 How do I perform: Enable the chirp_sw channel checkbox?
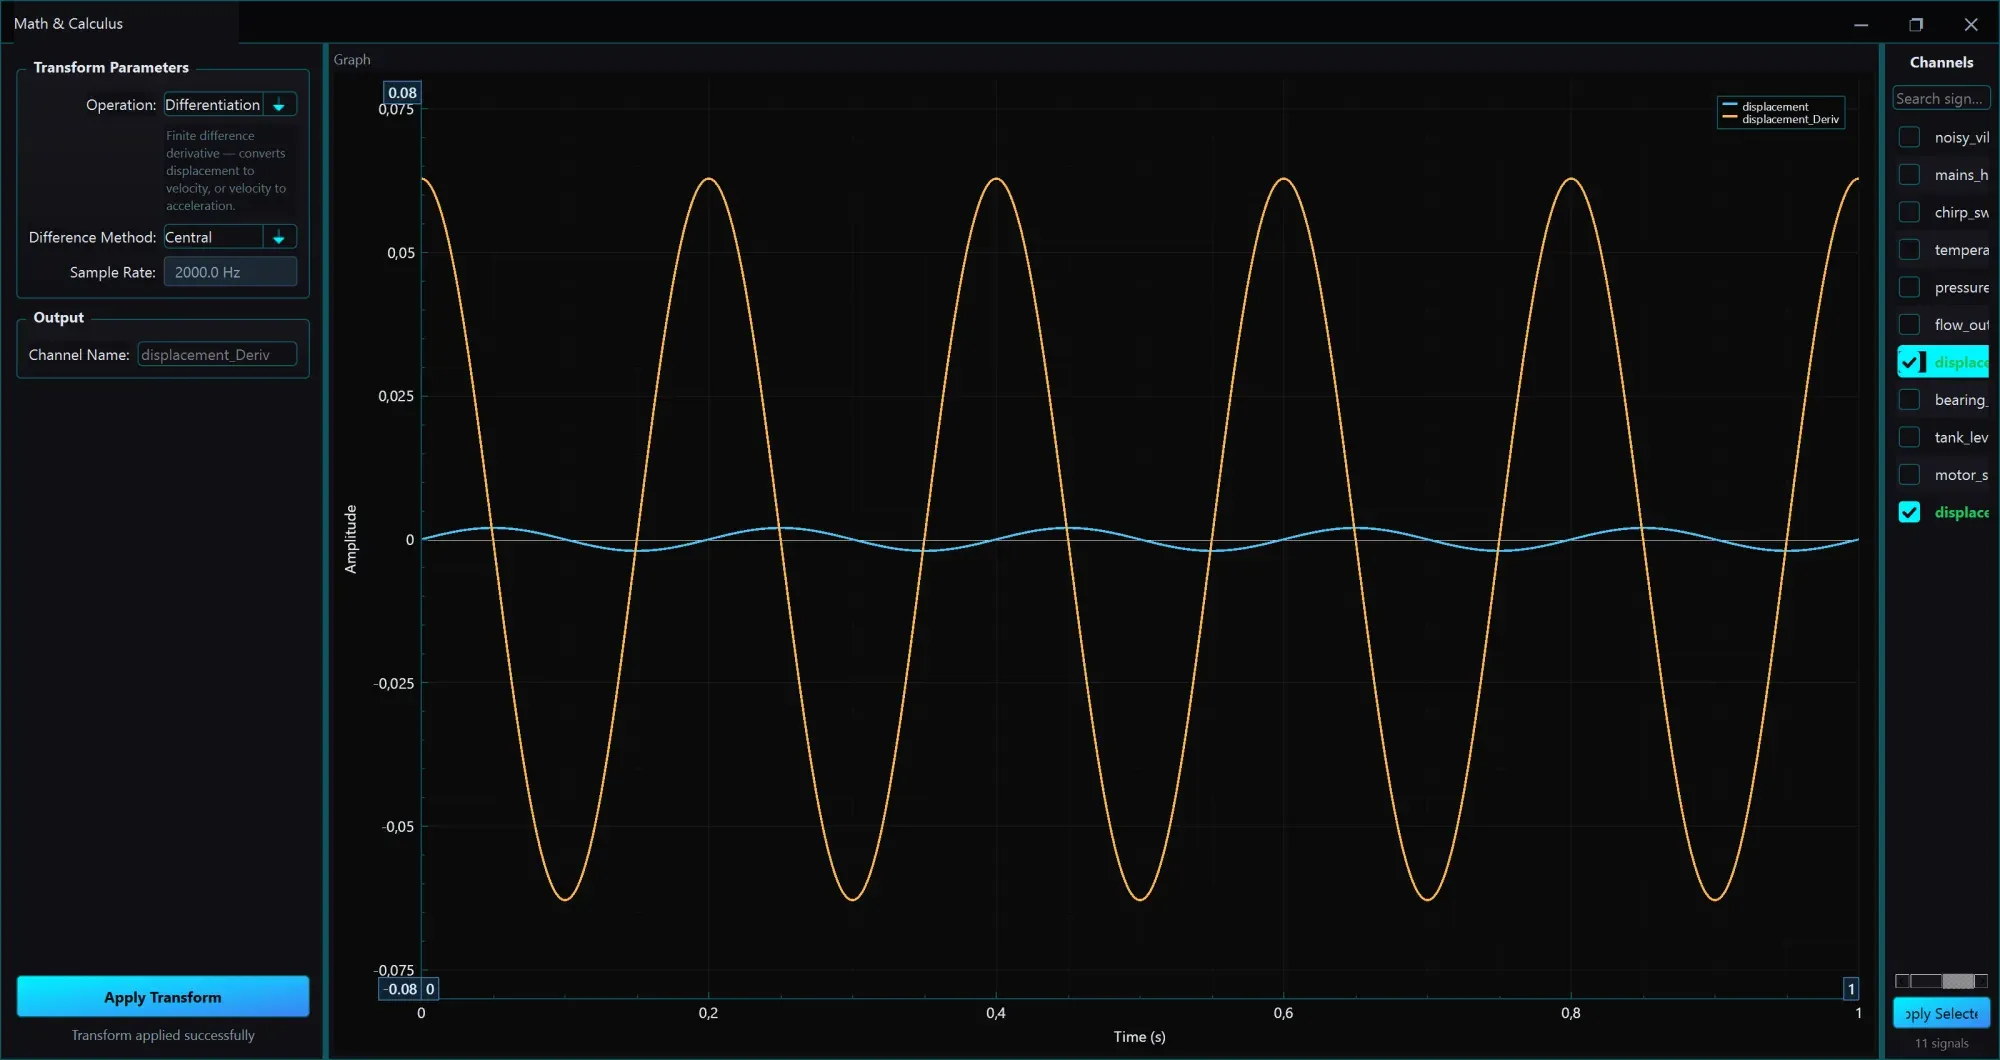1909,212
